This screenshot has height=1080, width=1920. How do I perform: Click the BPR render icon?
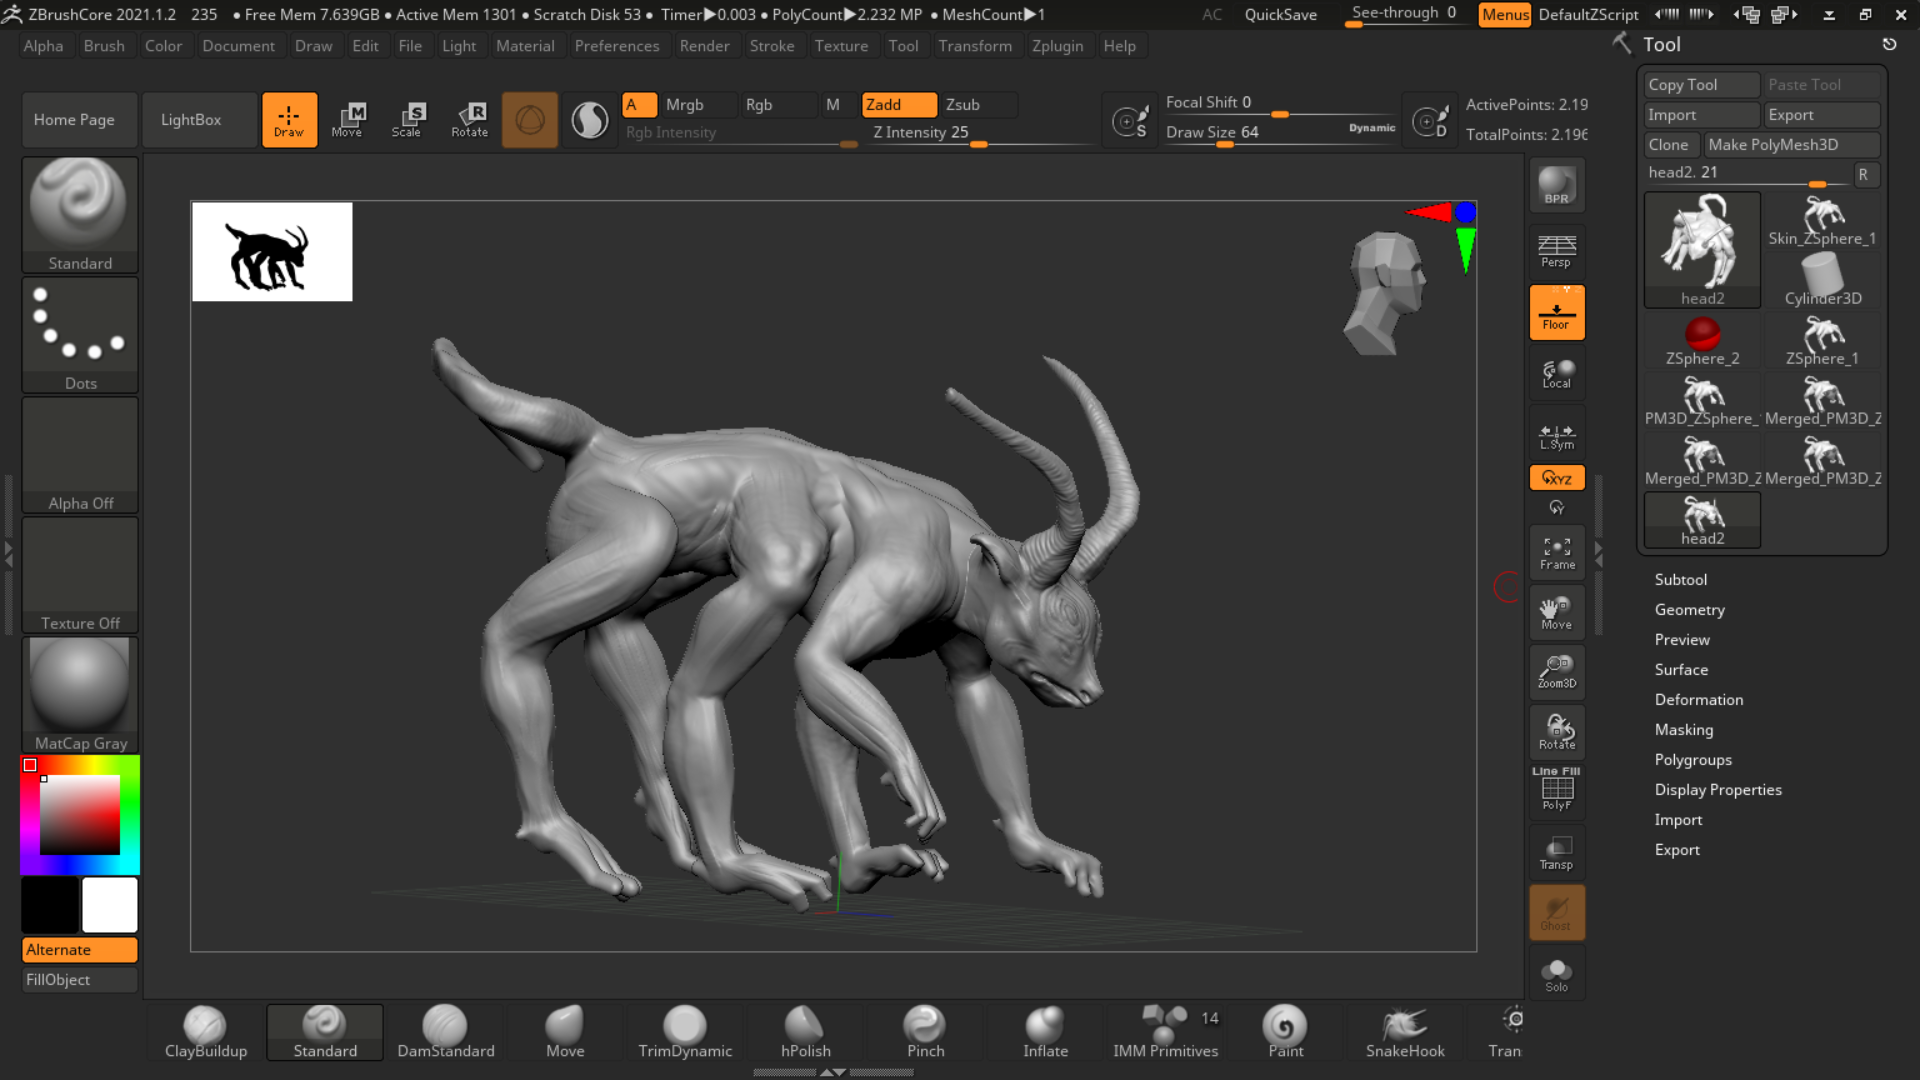point(1556,186)
